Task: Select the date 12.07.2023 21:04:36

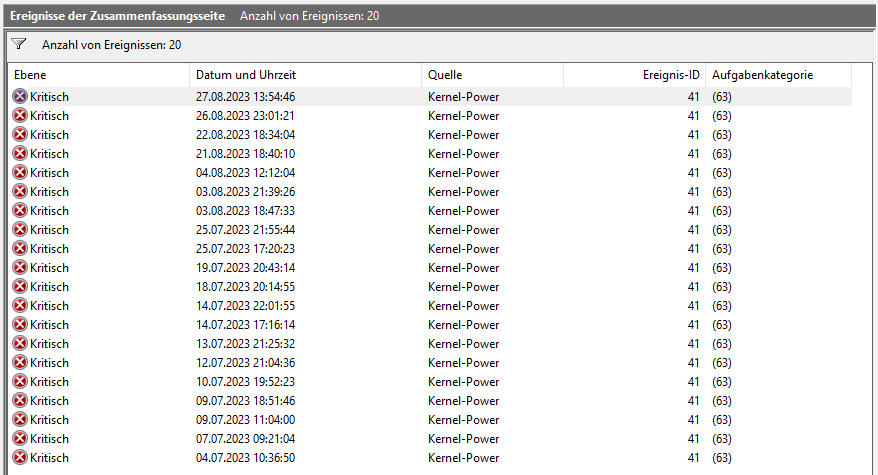Action: [x=245, y=364]
